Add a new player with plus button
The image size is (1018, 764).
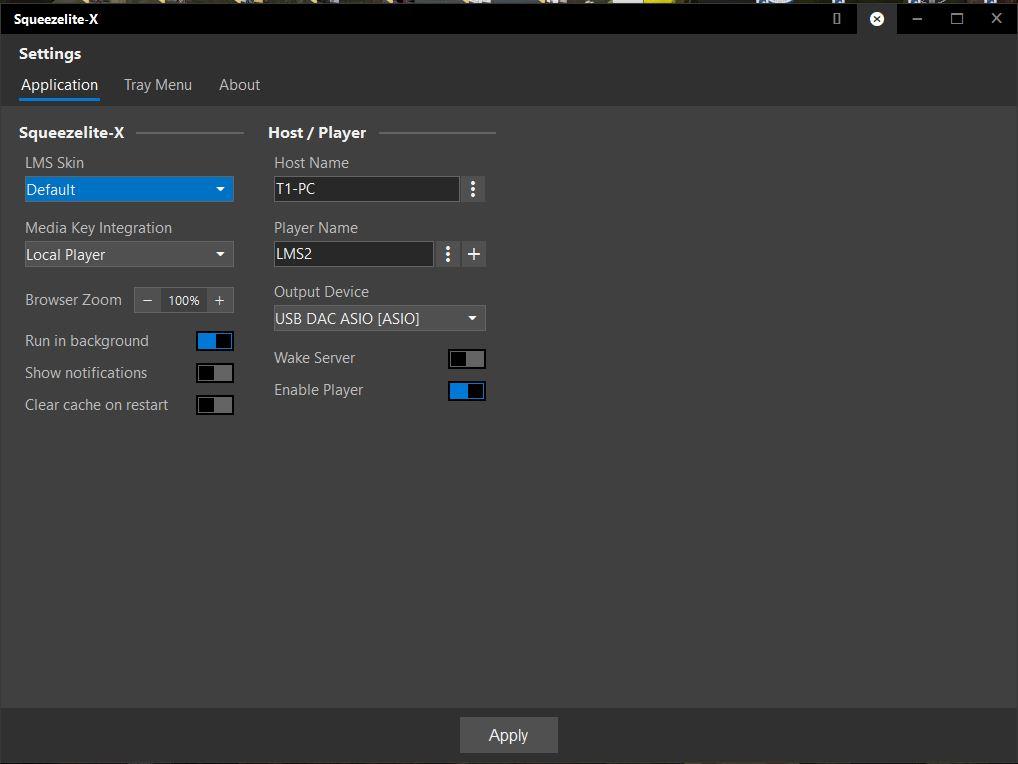tap(474, 254)
